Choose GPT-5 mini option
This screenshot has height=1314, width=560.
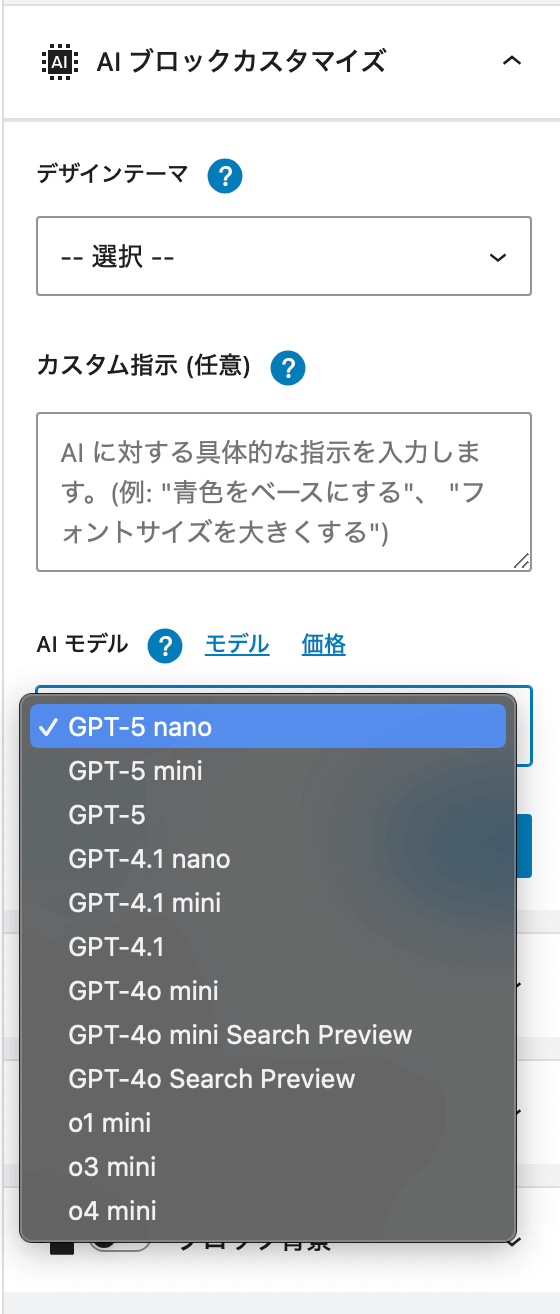[268, 771]
